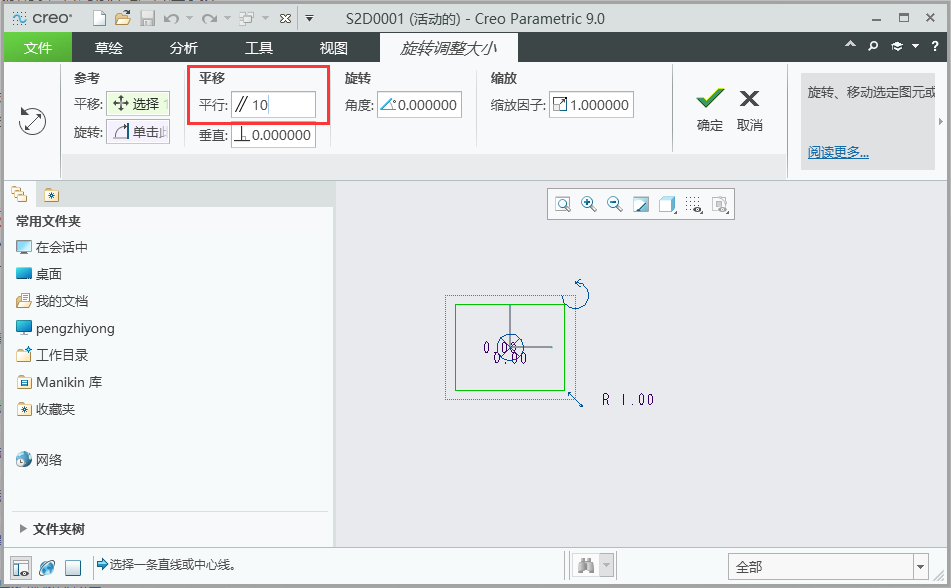Screen dimensions: 951x588
Task: Open the 桌面 folder
Action: click(39, 274)
